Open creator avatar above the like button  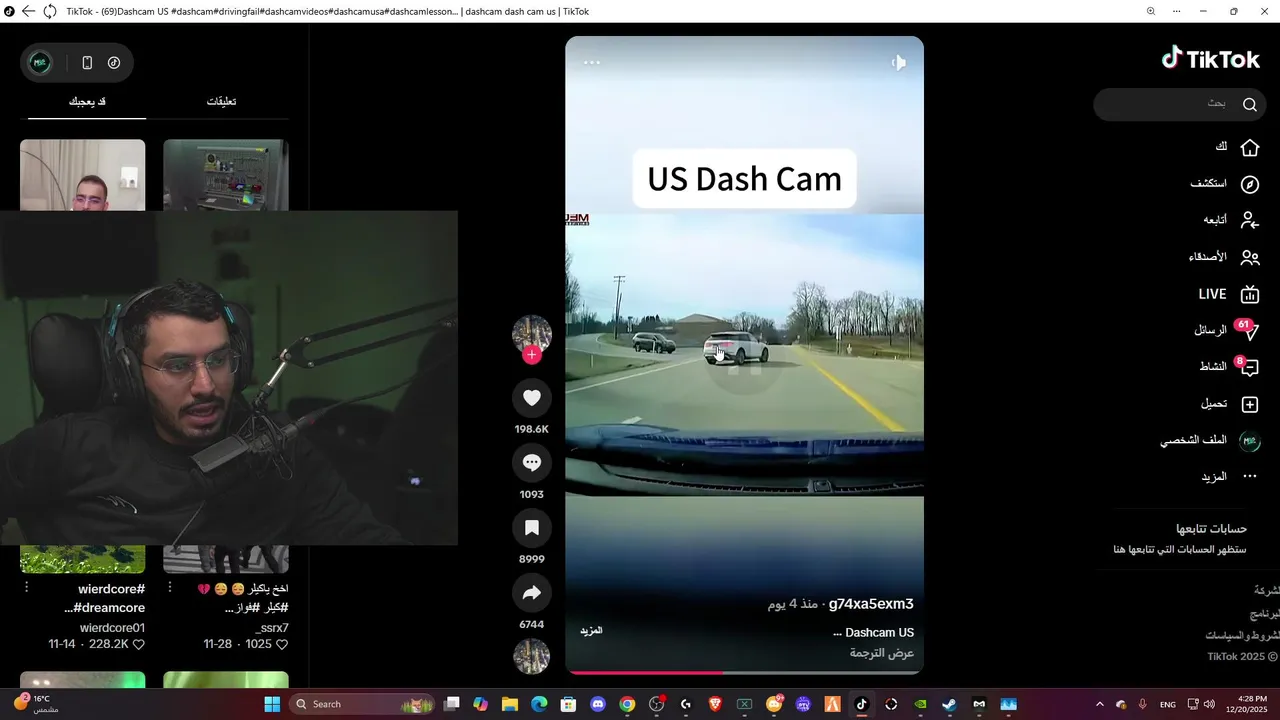coord(532,334)
